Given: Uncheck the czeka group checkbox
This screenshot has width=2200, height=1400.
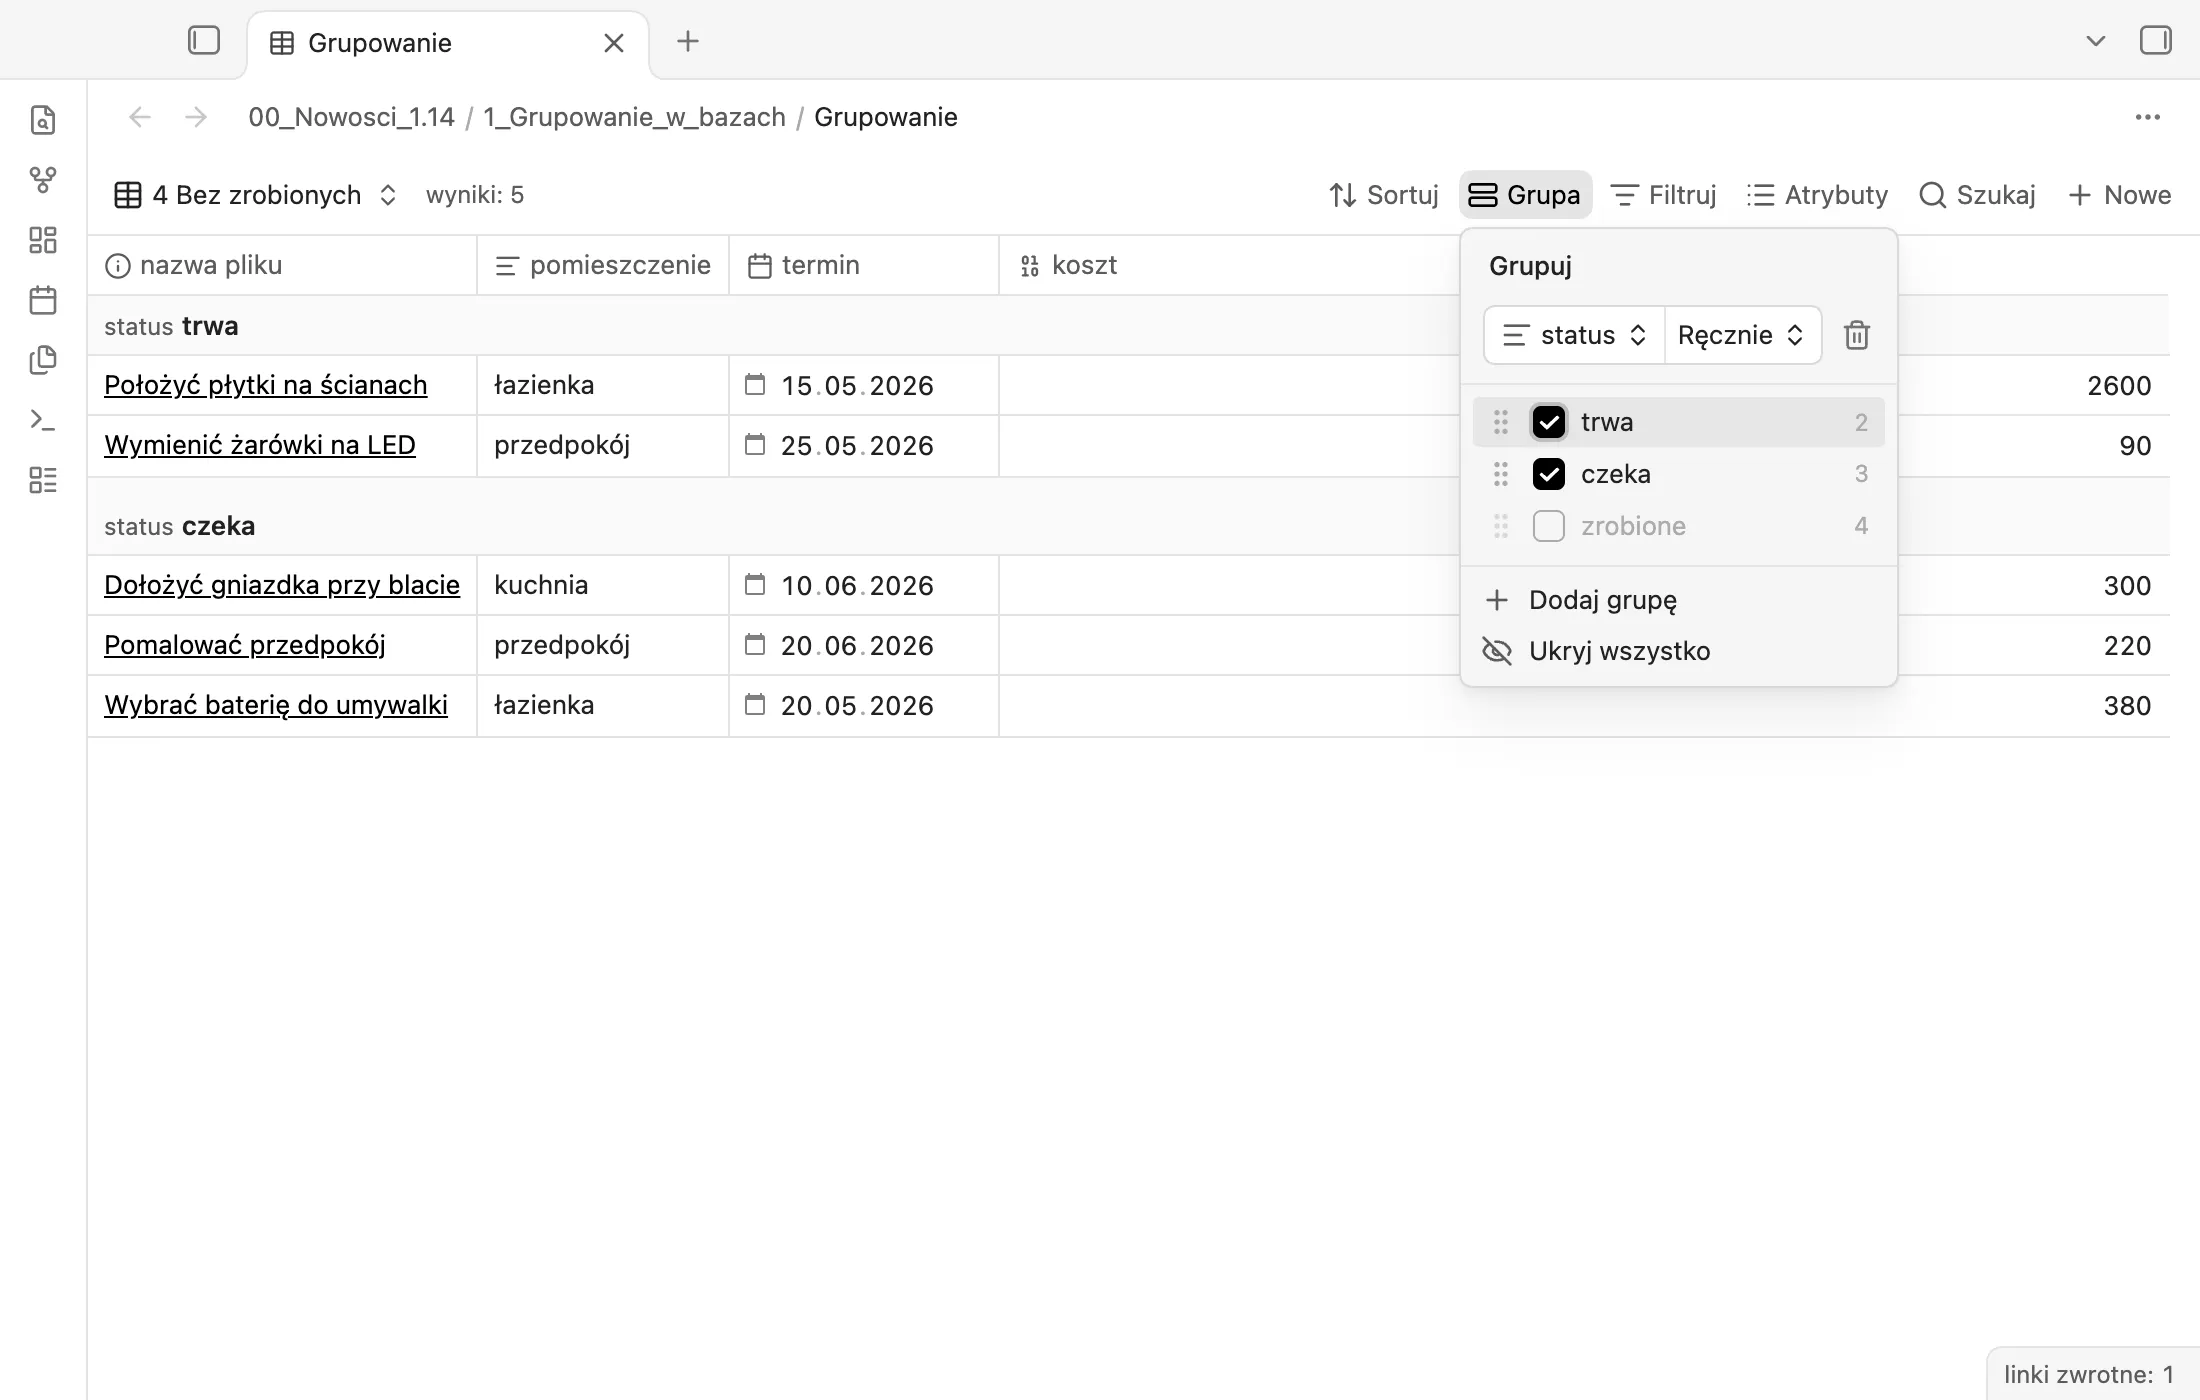Looking at the screenshot, I should pos(1549,474).
